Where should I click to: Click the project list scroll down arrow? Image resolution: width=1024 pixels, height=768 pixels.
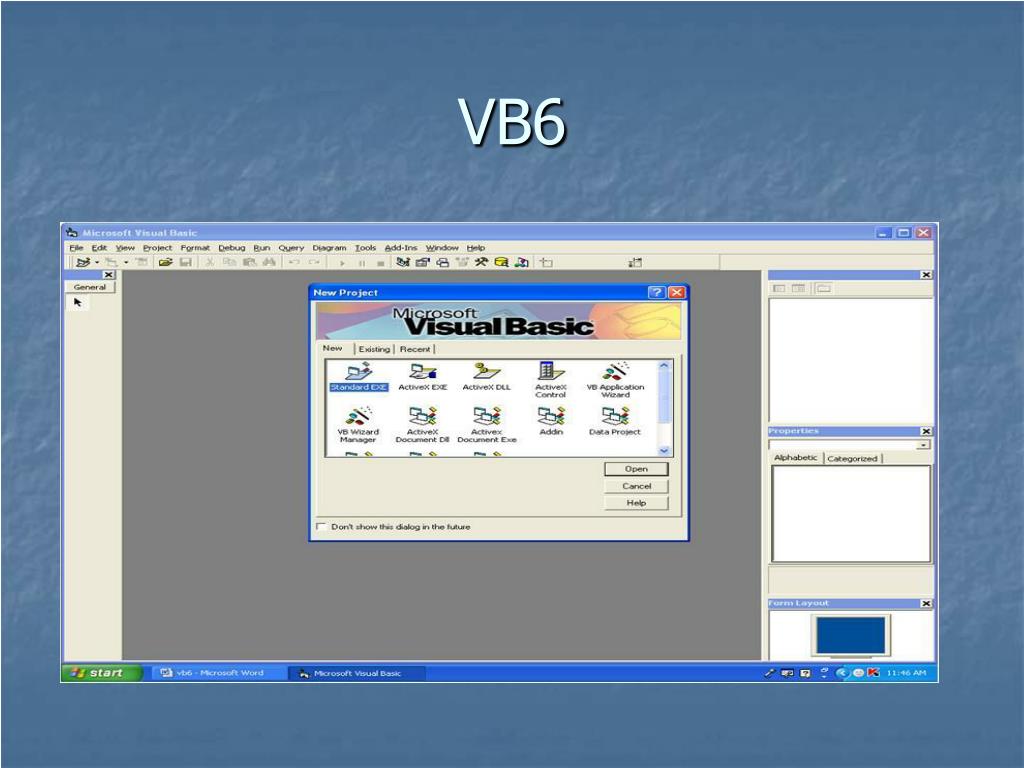664,450
